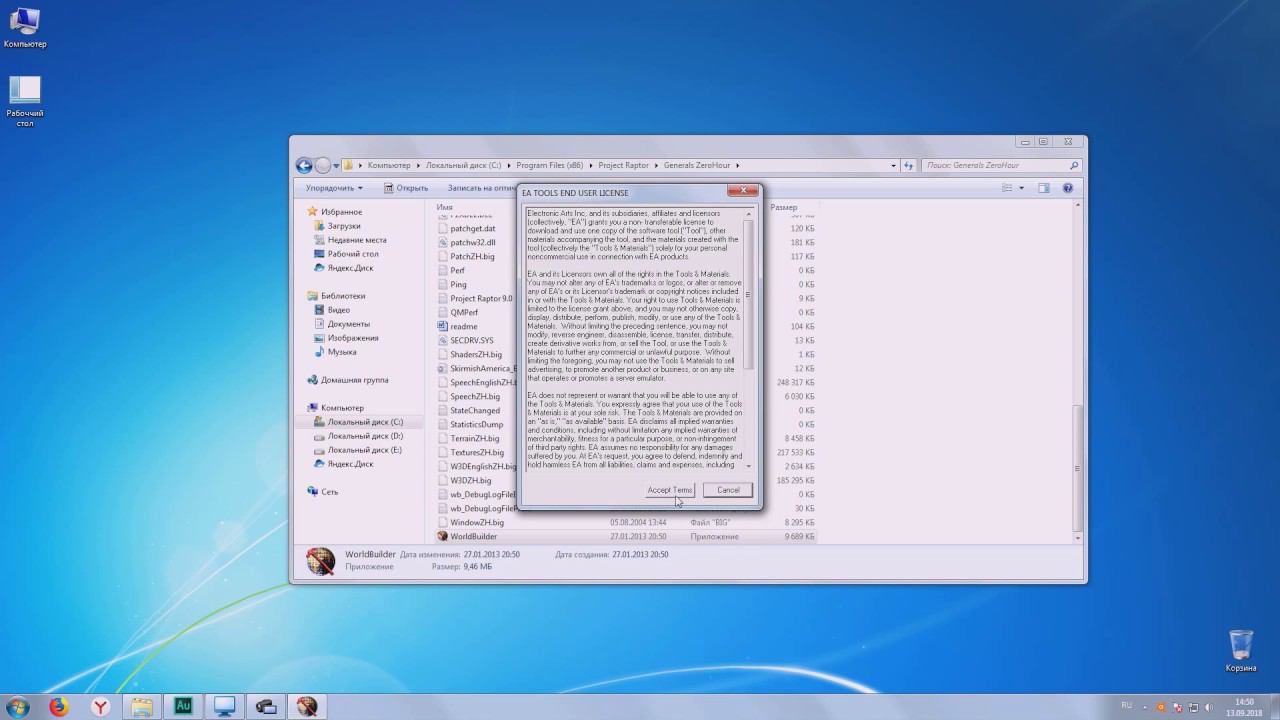The width and height of the screenshot is (1280, 720).
Task: Select 'Локальный диск (D:)' in navigation pane
Action: 365,436
